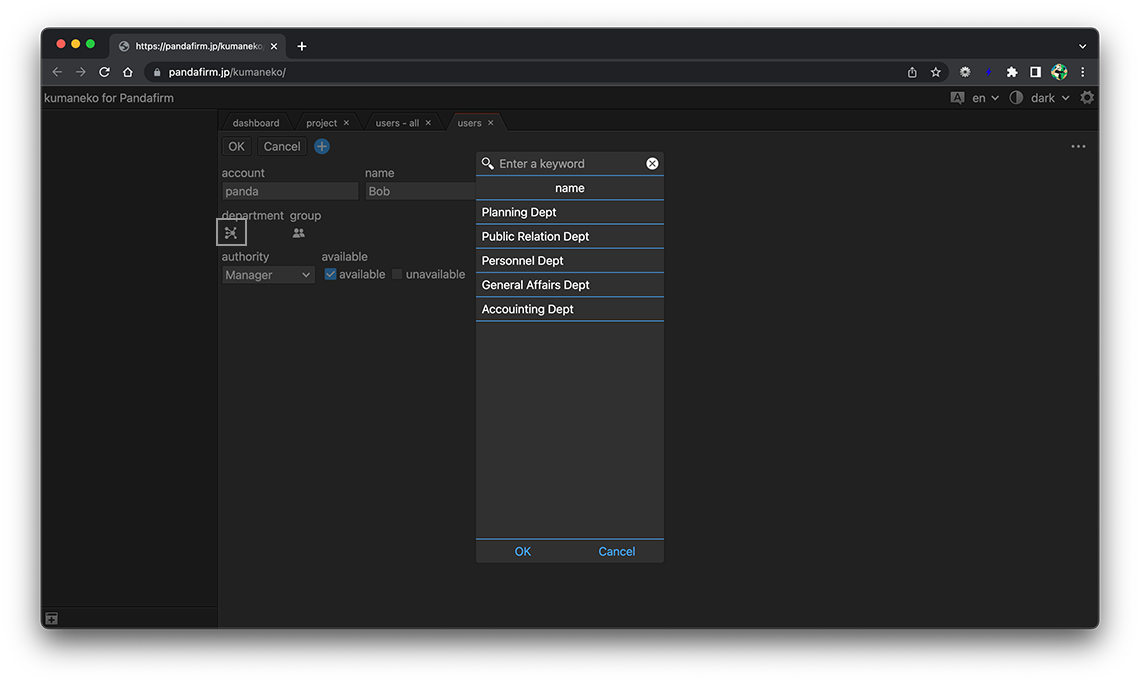Click OK in the department picker dialog

pyautogui.click(x=523, y=551)
